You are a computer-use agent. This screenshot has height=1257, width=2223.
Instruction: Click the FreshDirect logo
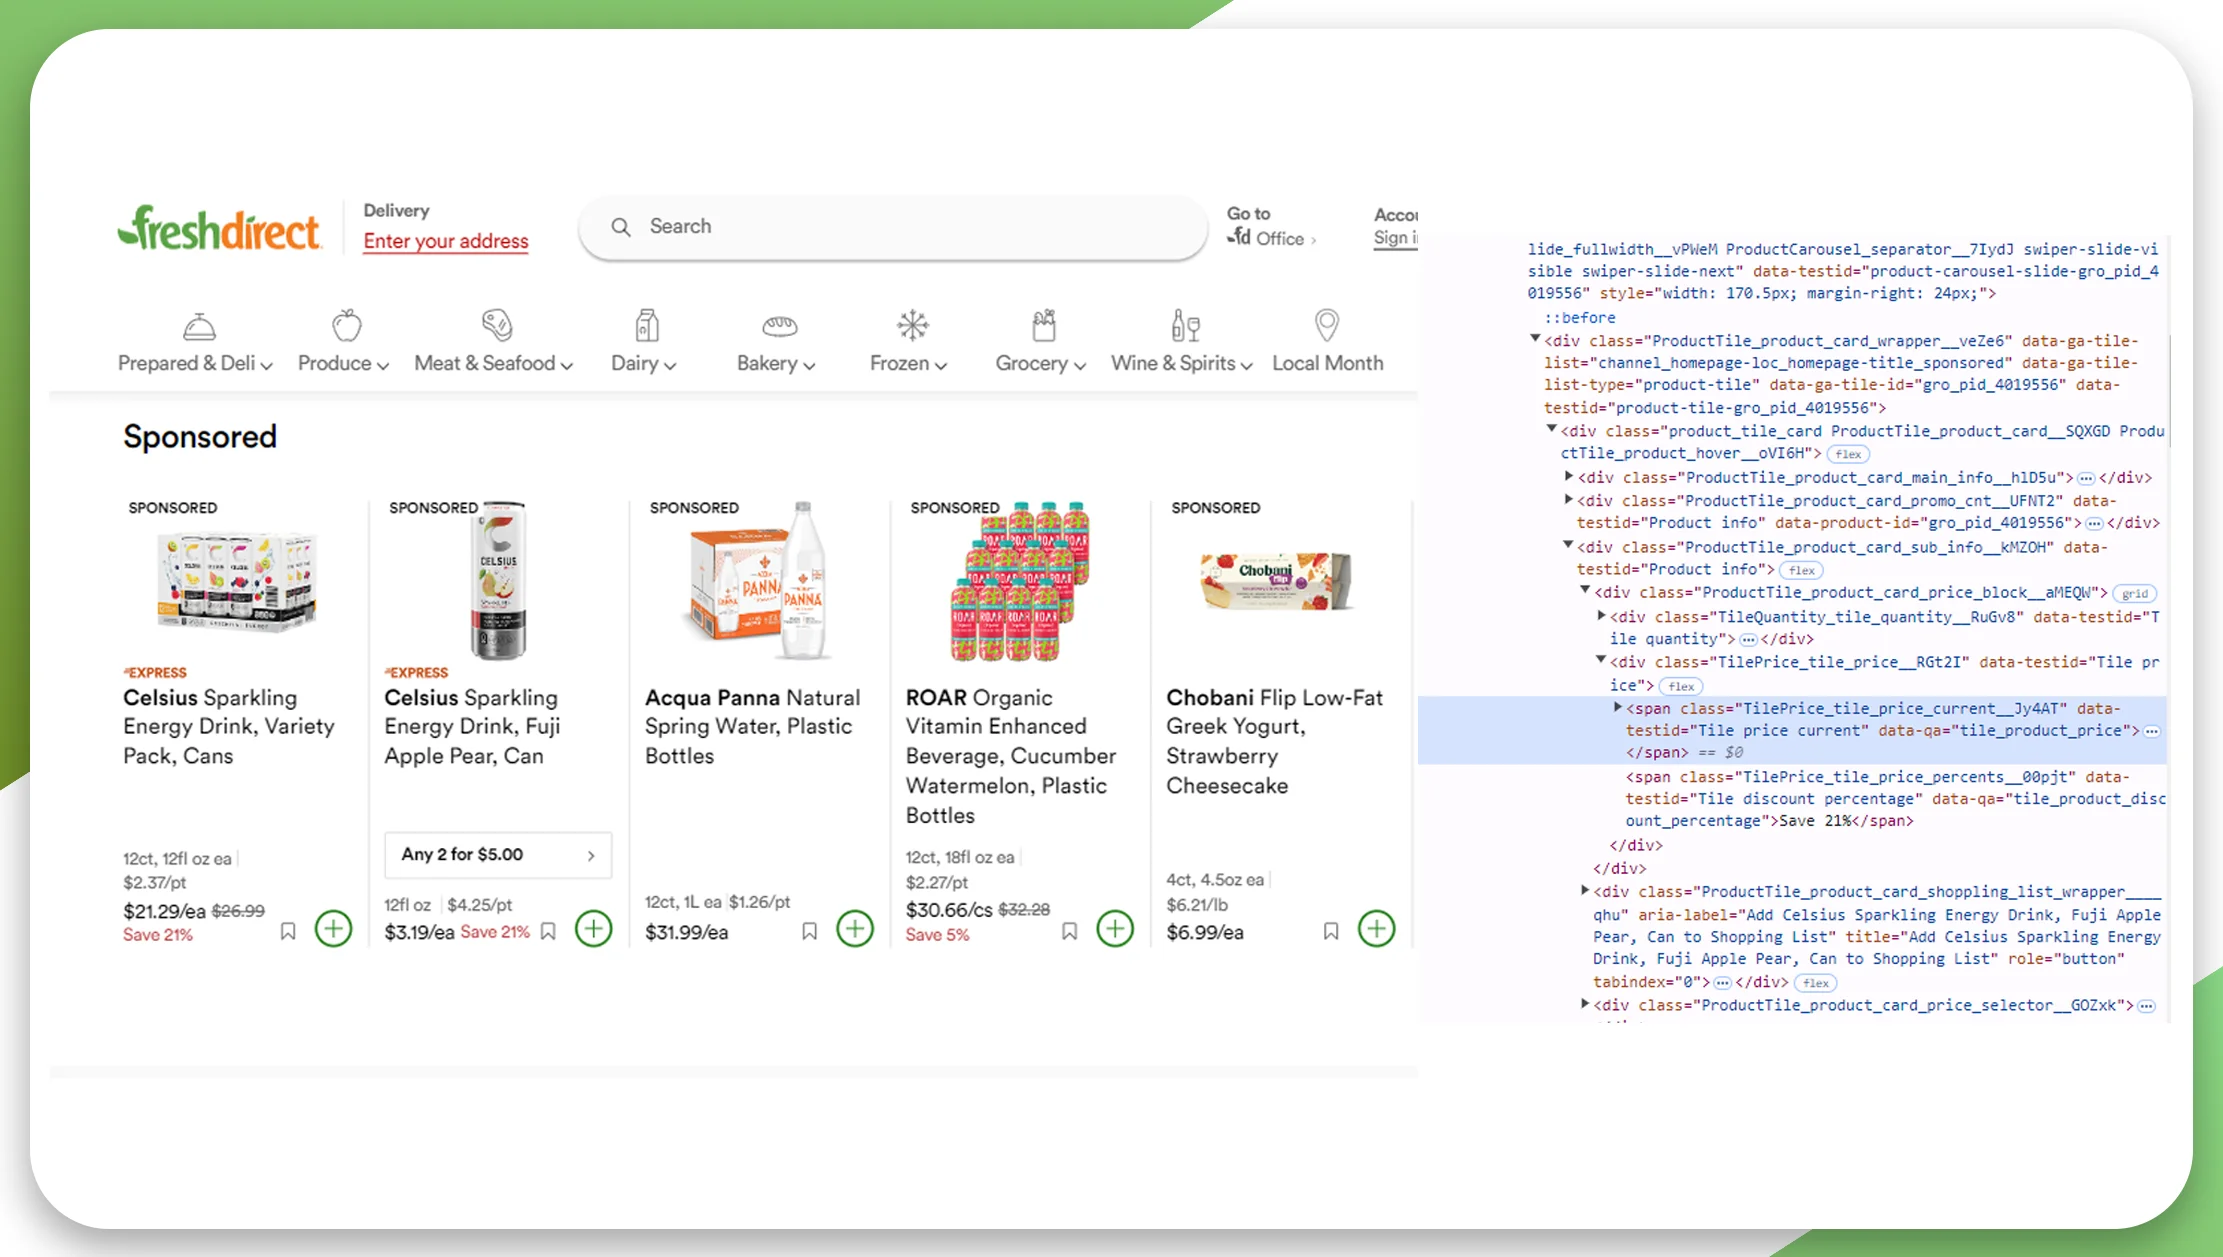219,228
